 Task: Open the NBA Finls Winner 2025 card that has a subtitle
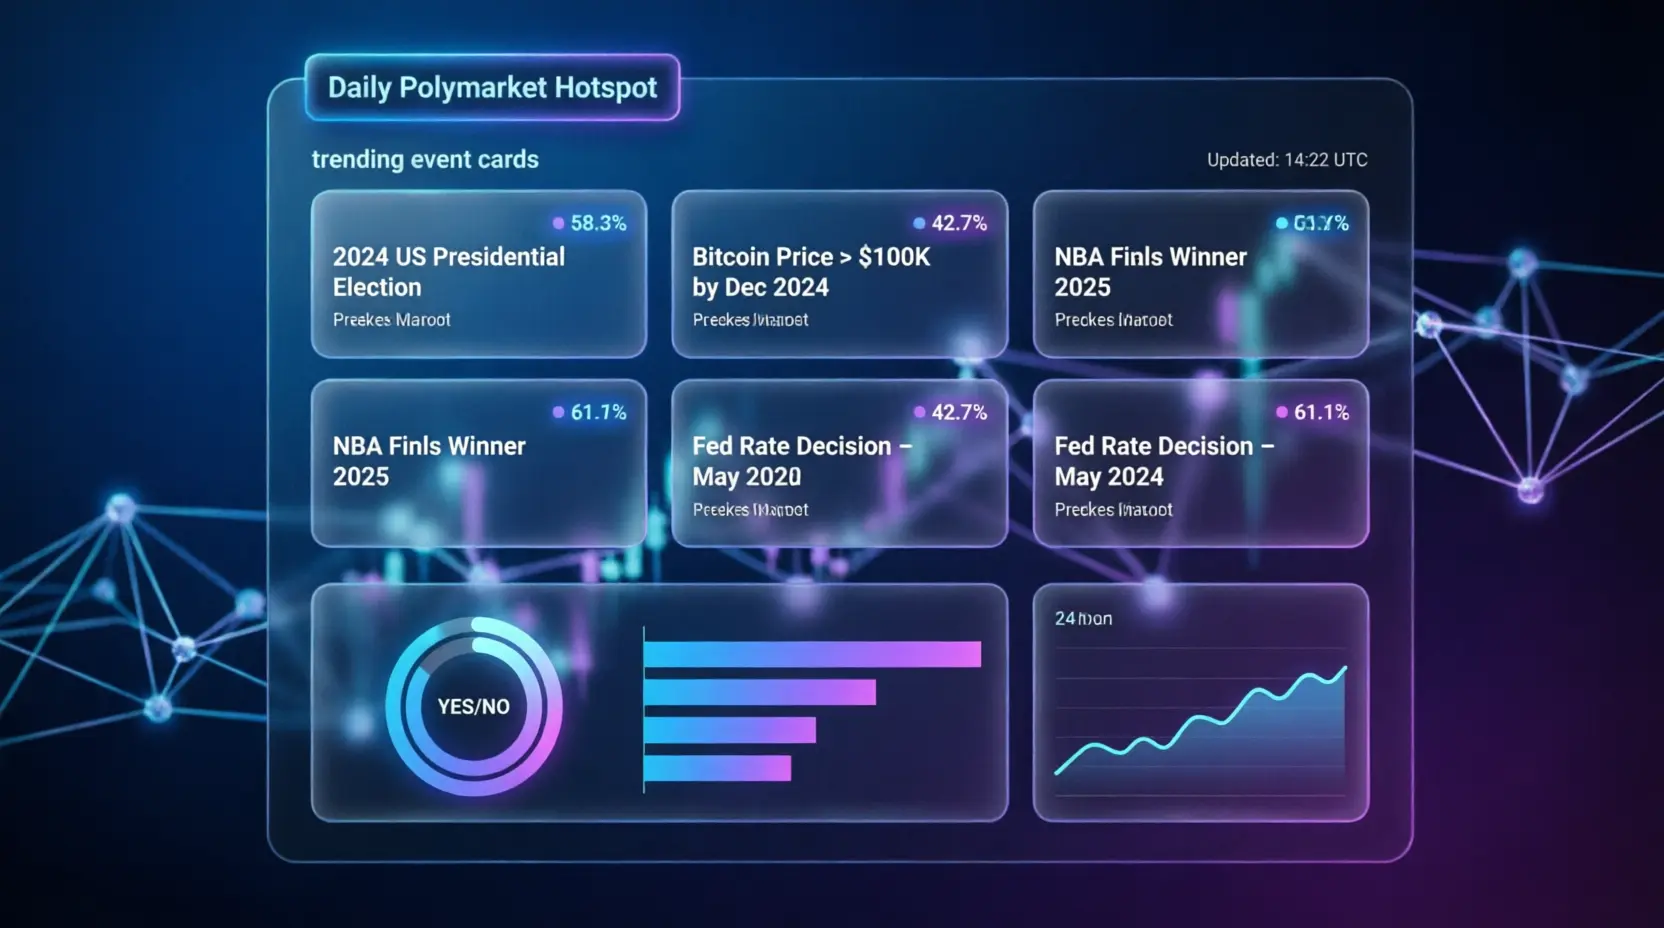pos(1201,274)
